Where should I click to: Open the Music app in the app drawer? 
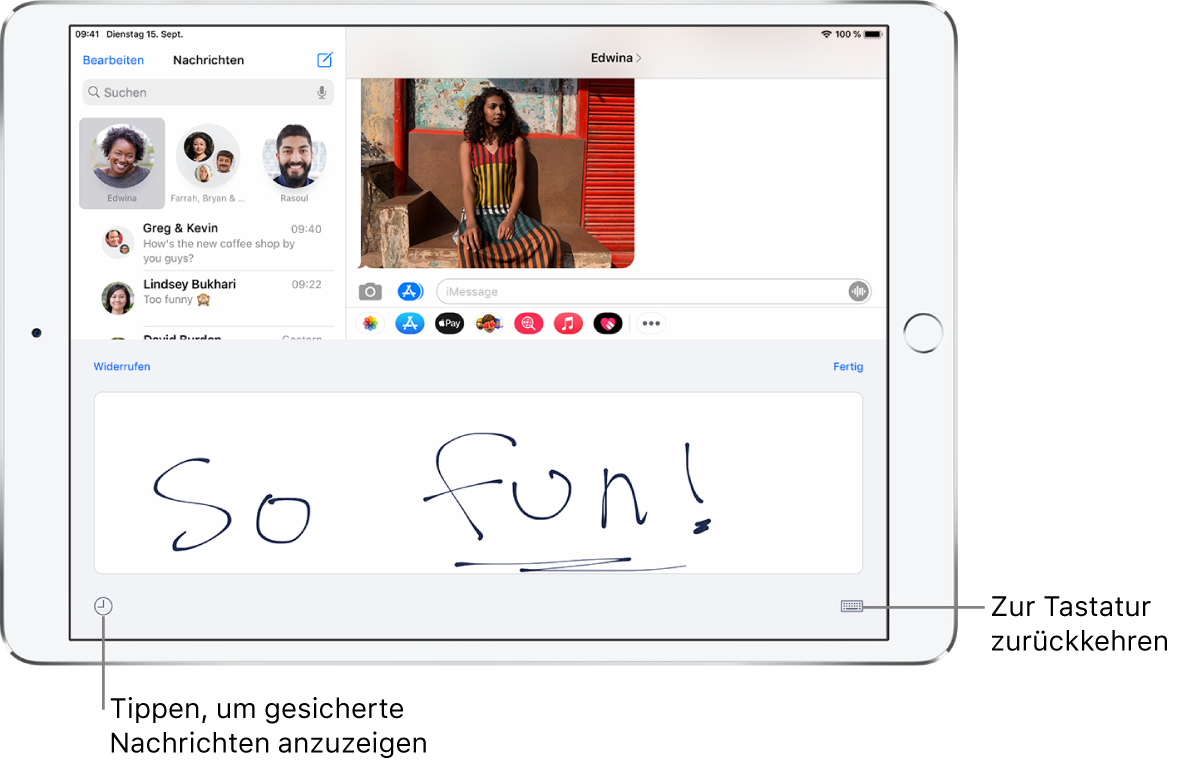(568, 324)
